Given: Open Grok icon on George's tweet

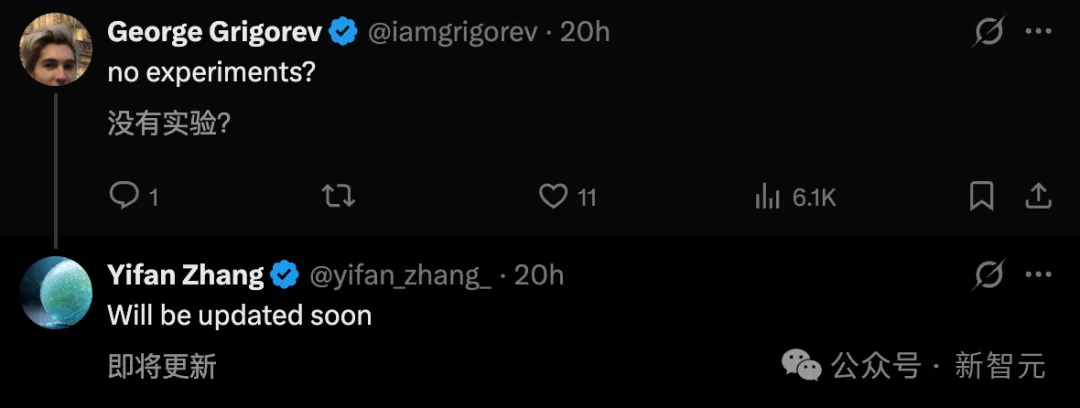Looking at the screenshot, I should 989,33.
